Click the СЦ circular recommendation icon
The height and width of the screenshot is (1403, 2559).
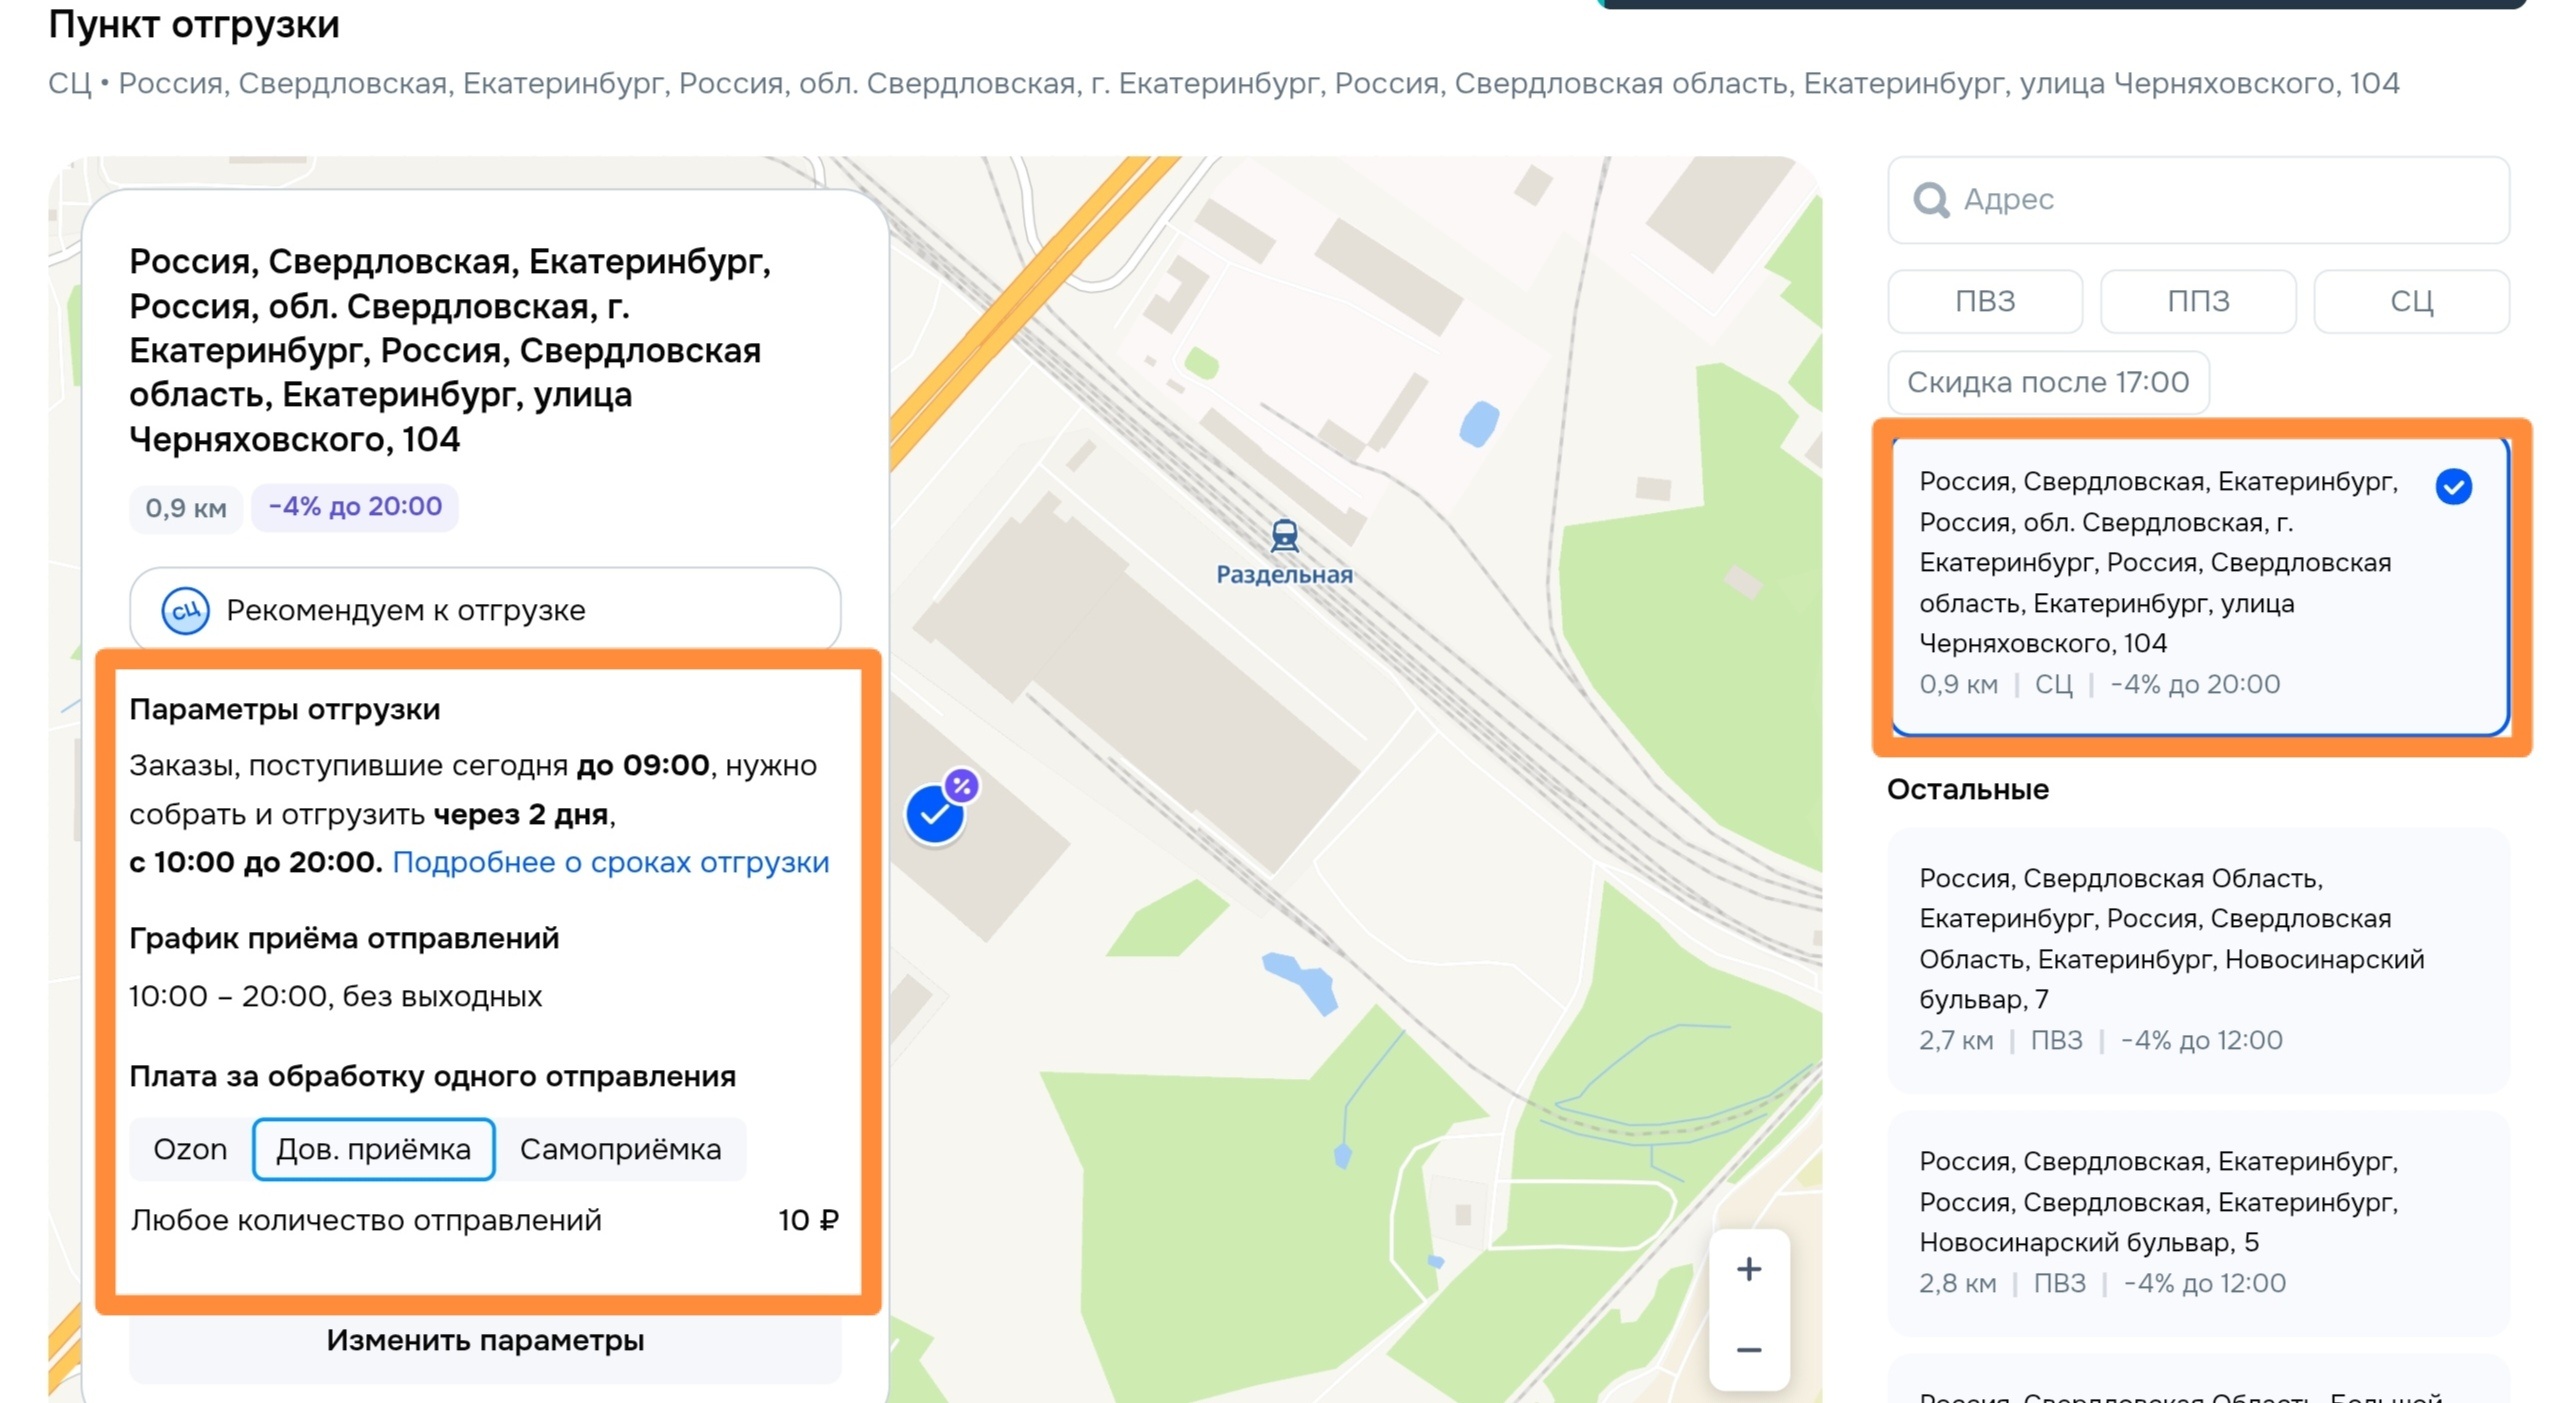(185, 610)
